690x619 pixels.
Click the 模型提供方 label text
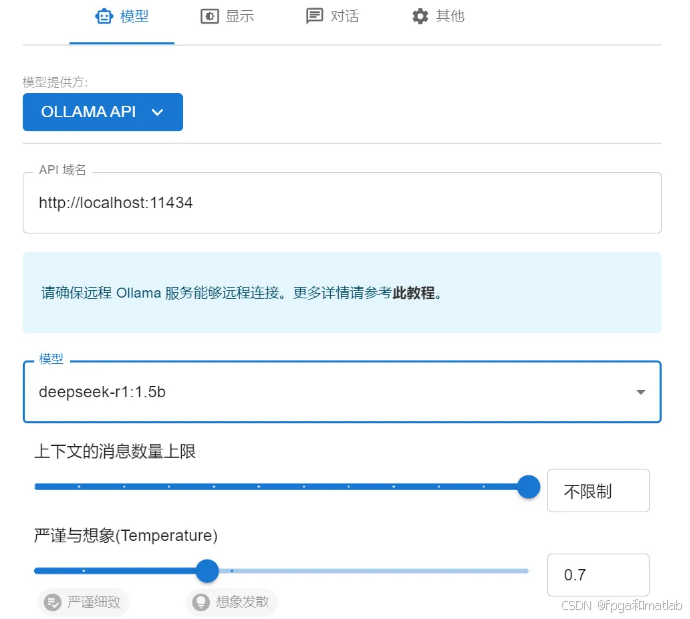55,82
